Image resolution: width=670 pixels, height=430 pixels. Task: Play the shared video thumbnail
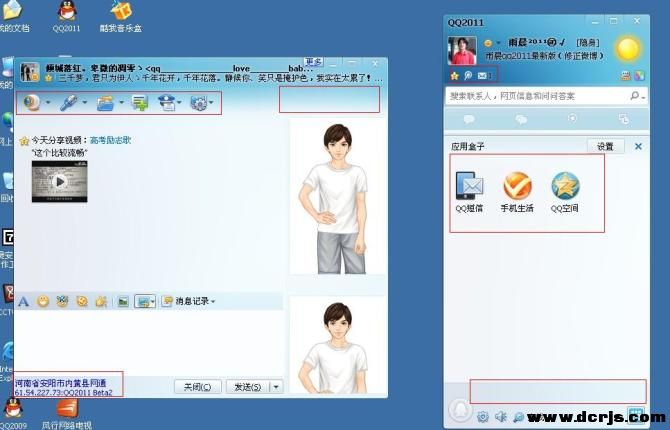tap(59, 181)
